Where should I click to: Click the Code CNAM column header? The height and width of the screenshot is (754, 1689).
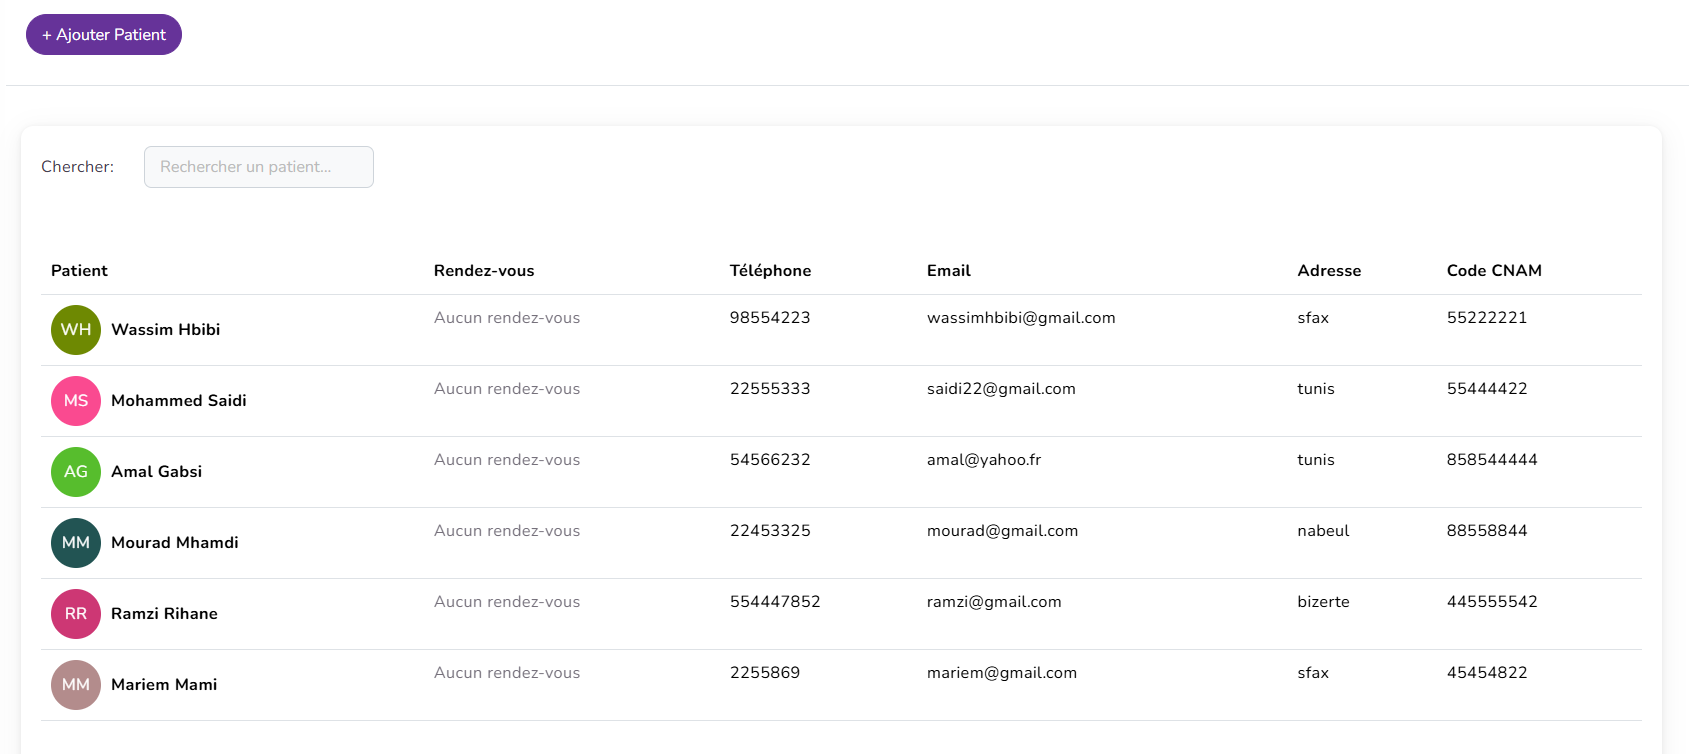(1494, 271)
